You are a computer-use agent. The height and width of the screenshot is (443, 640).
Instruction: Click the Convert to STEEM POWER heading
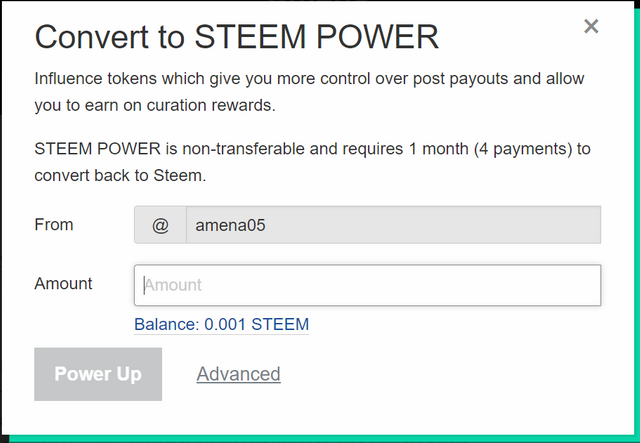[x=236, y=38]
